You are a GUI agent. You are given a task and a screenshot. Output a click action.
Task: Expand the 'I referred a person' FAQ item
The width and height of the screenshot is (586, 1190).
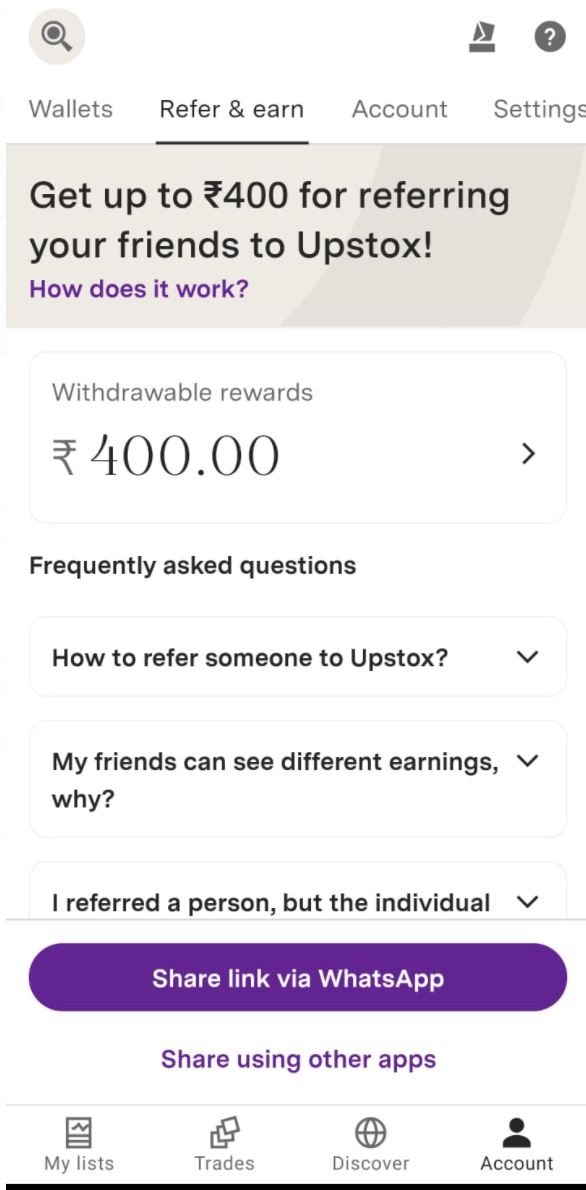click(x=297, y=902)
